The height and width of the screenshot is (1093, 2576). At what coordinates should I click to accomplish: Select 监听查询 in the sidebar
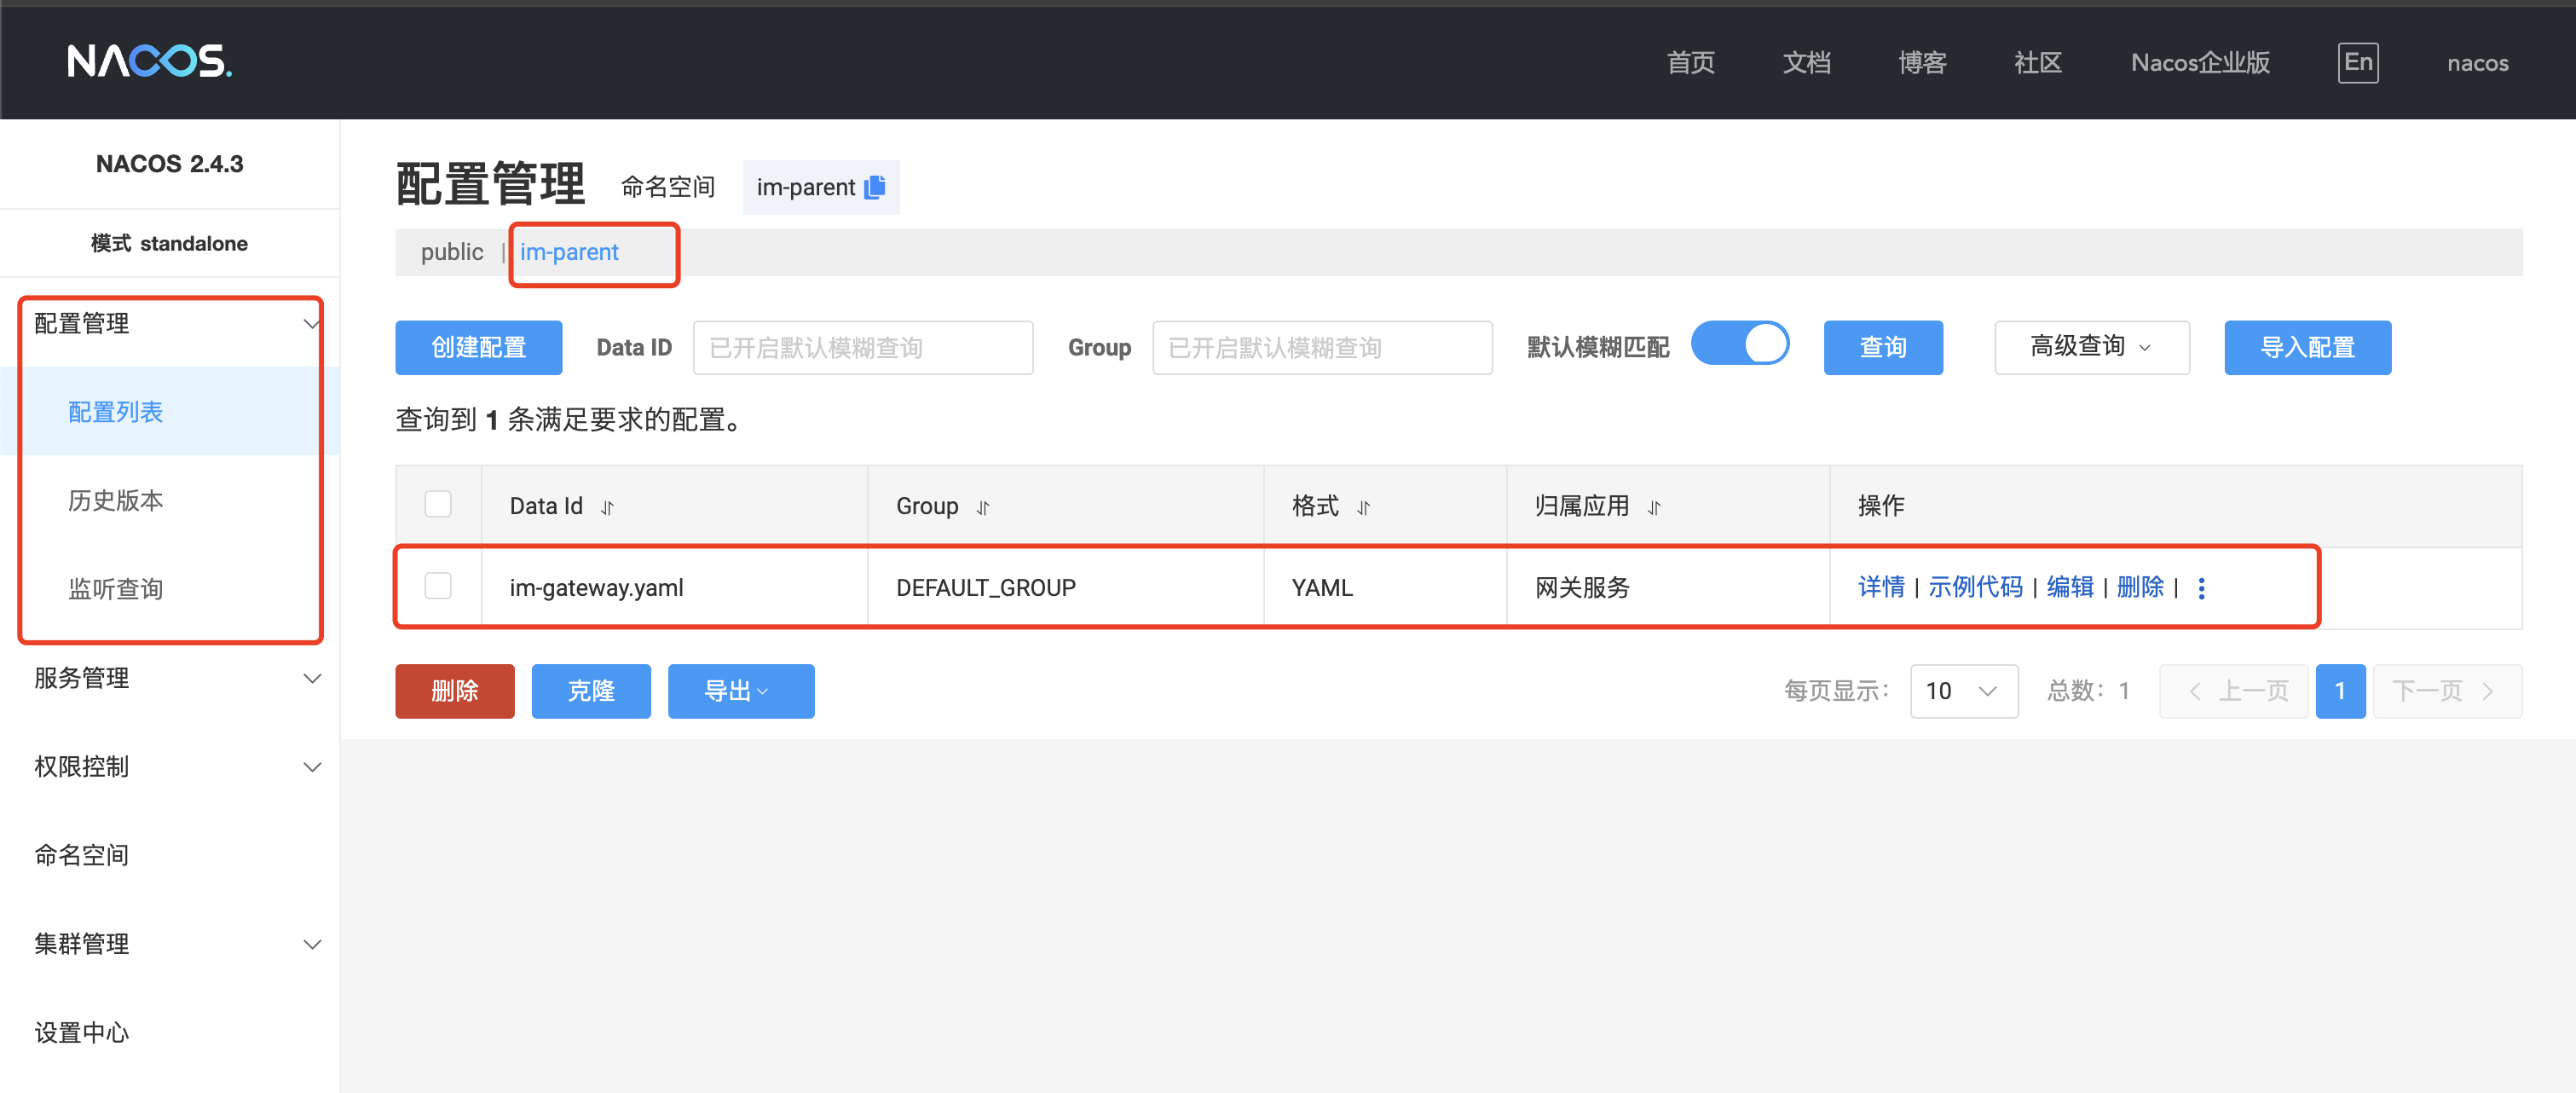click(x=170, y=588)
